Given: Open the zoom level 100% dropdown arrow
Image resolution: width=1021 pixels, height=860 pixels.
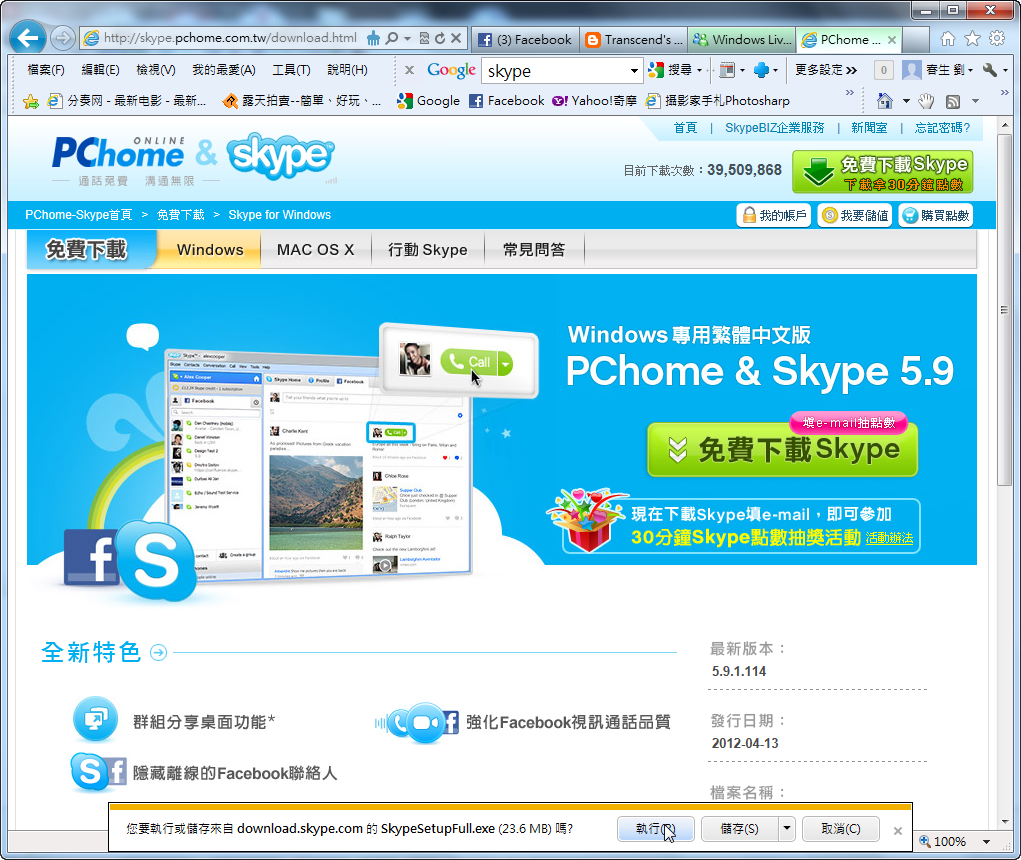Looking at the screenshot, I should [x=986, y=842].
